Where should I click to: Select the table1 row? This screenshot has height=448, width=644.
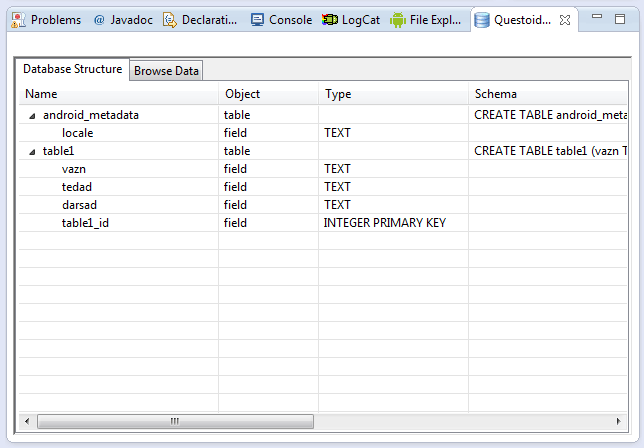pyautogui.click(x=323, y=151)
